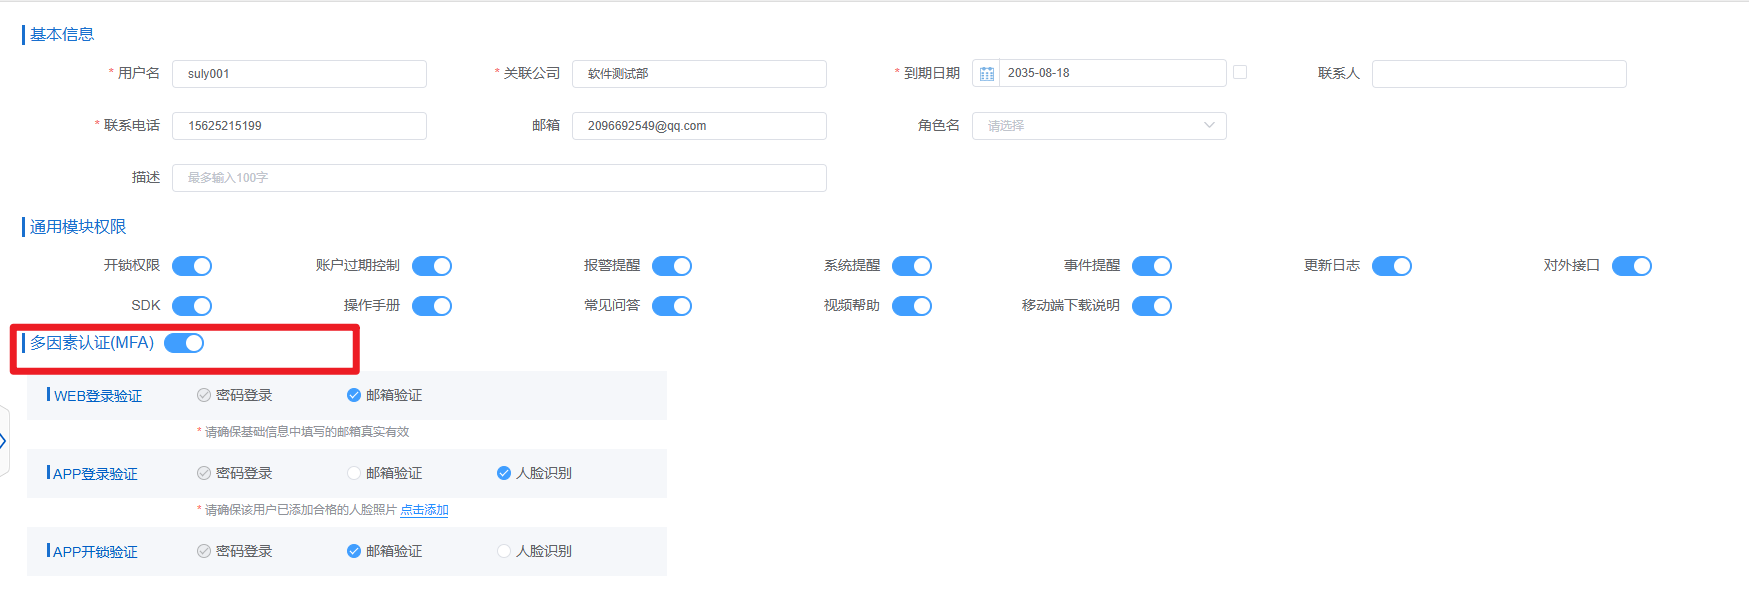This screenshot has width=1749, height=597.
Task: Click the calendar icon beside 到期日期
Action: click(986, 73)
